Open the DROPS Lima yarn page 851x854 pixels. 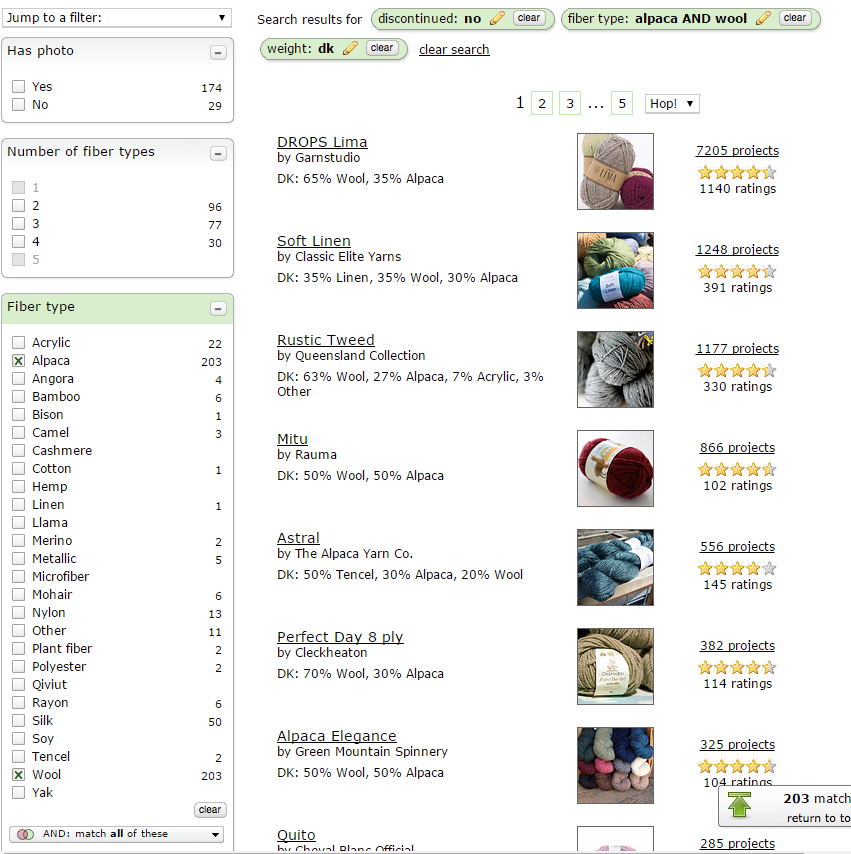point(322,142)
